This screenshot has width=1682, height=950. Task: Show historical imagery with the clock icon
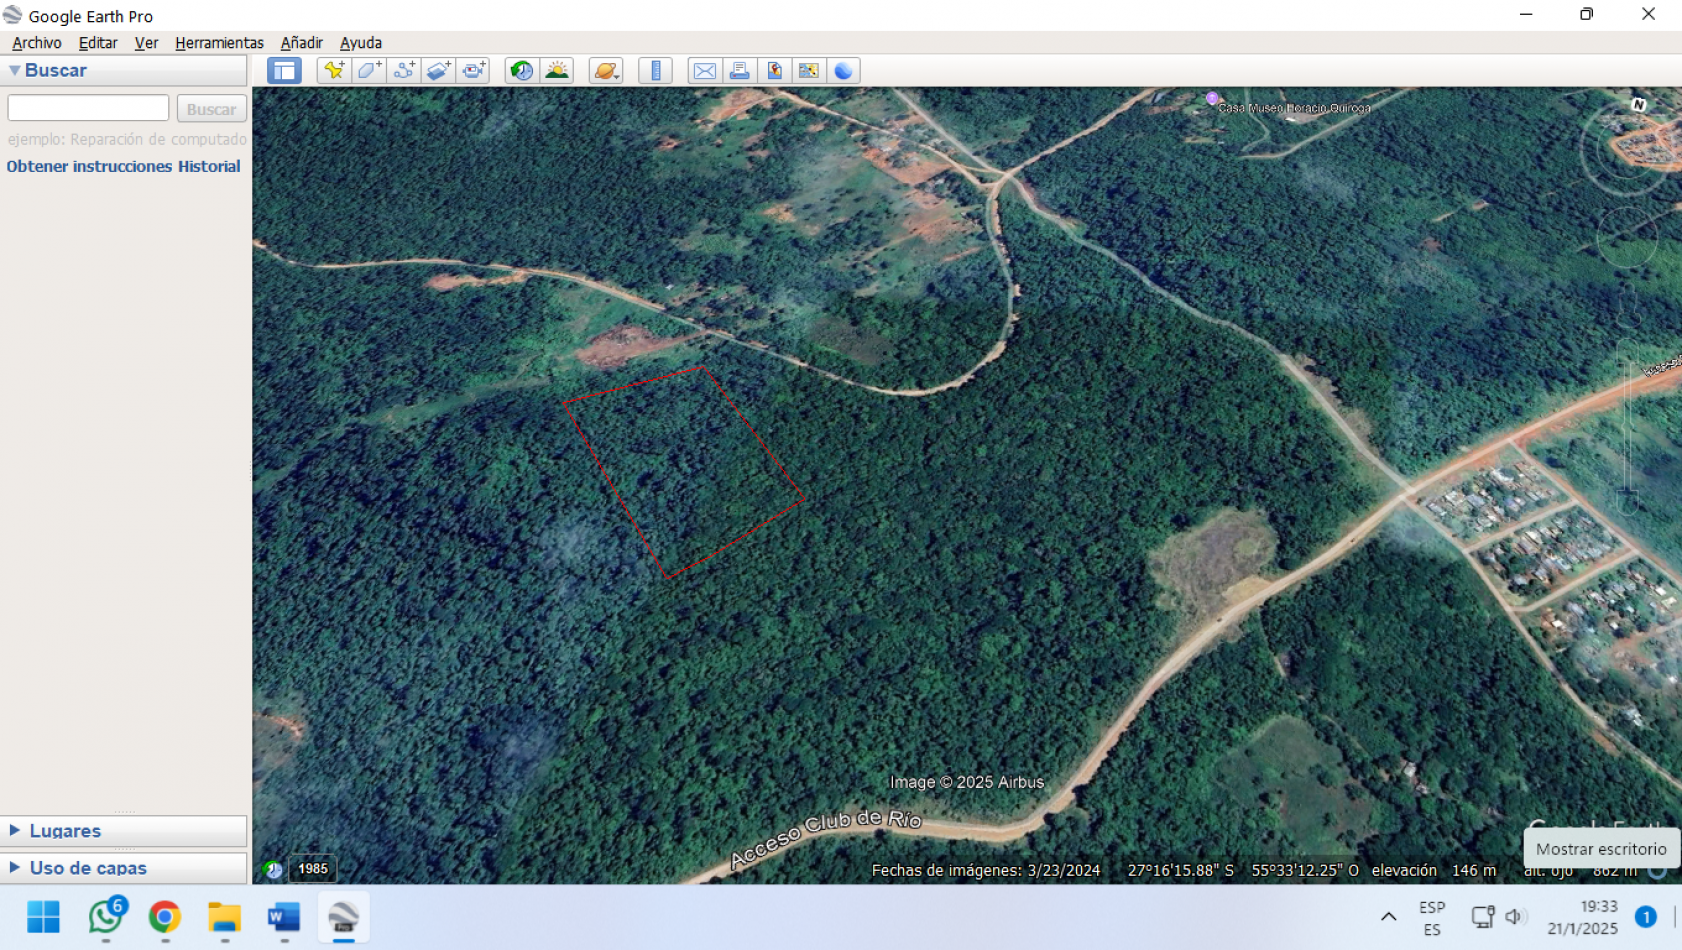[x=521, y=70]
